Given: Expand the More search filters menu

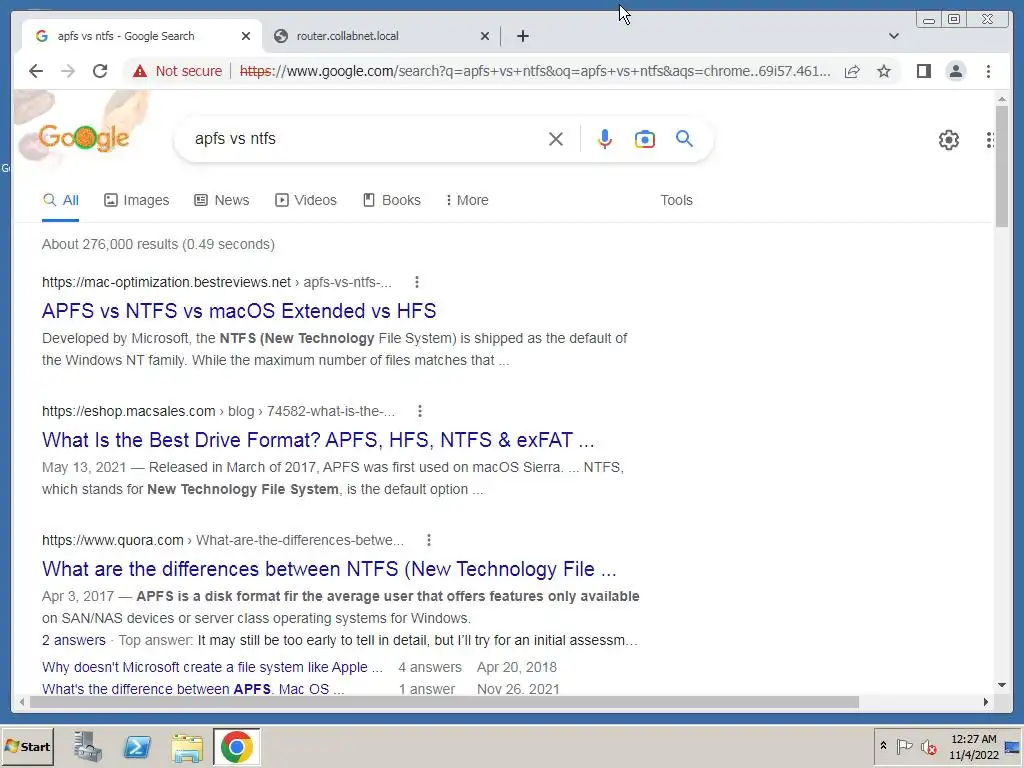Looking at the screenshot, I should coord(467,200).
